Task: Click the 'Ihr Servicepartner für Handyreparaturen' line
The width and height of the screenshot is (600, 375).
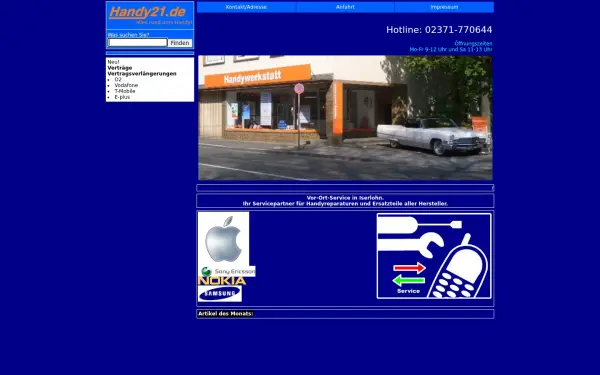Action: coord(345,204)
